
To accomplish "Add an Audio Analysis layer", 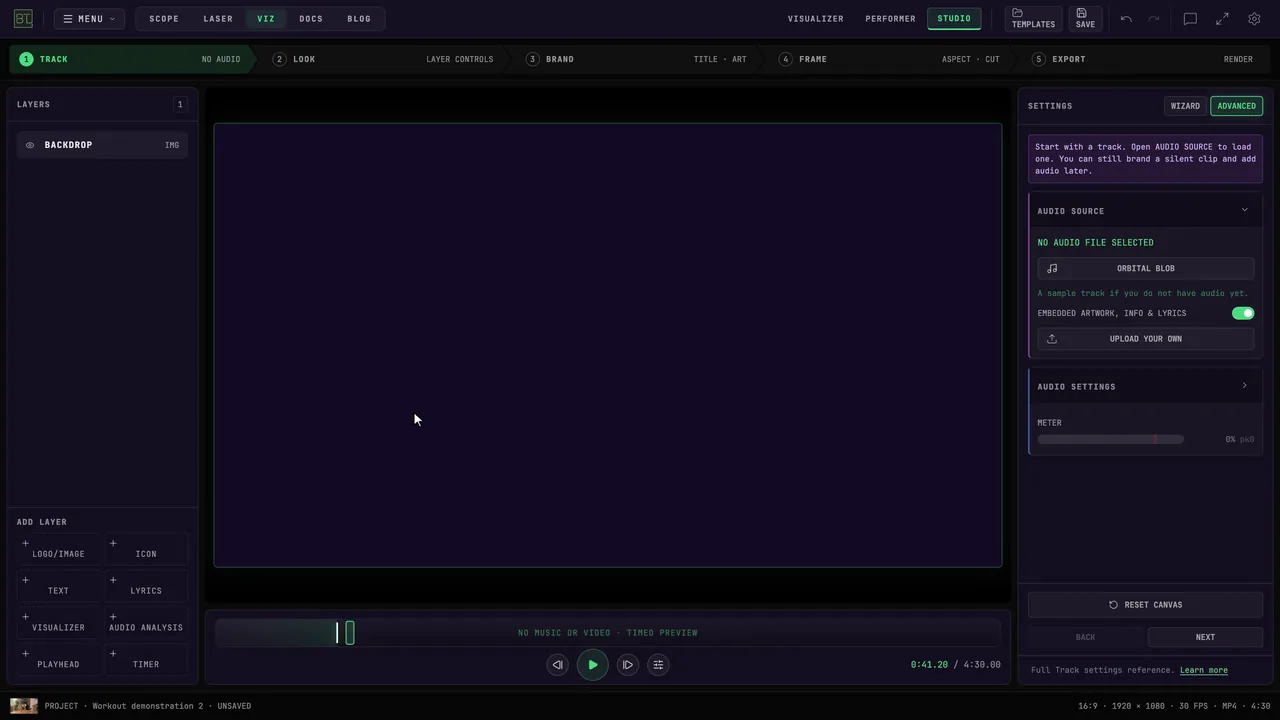I will click(x=146, y=623).
